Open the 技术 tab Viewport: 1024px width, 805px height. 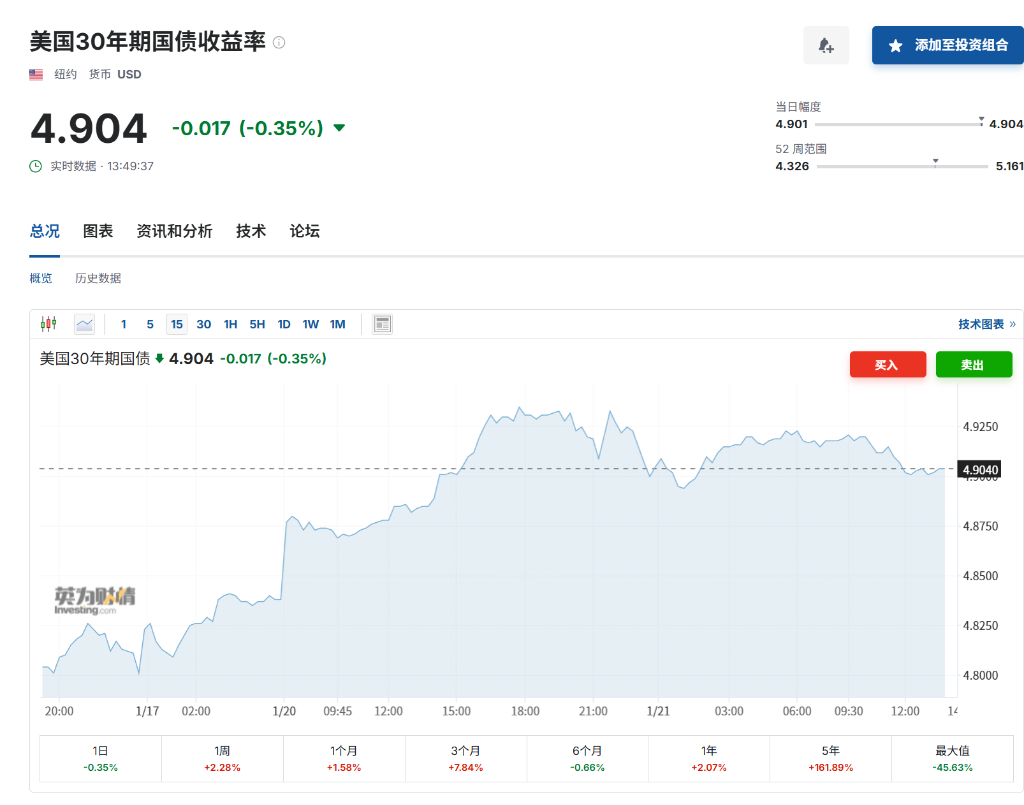pyautogui.click(x=251, y=231)
